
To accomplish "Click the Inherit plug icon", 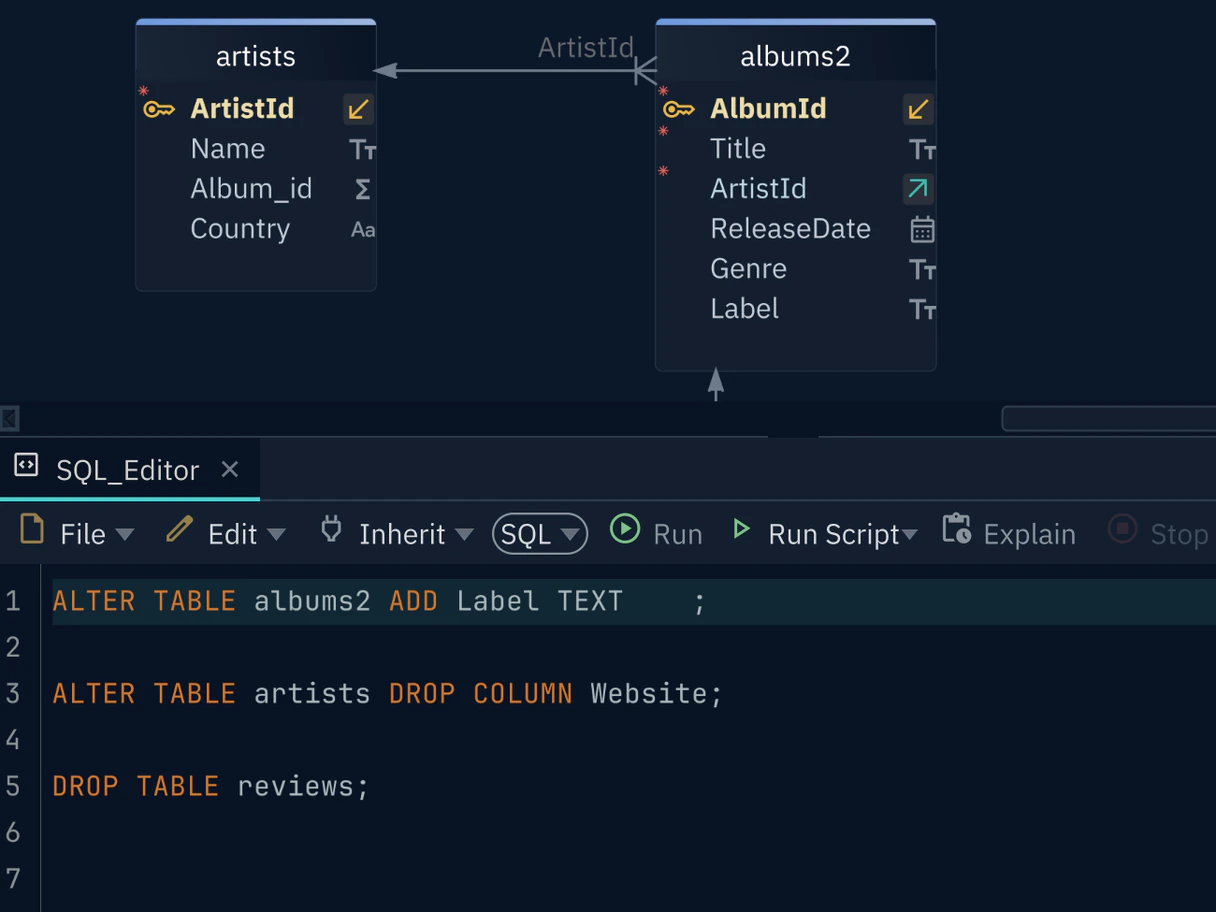I will [x=331, y=529].
